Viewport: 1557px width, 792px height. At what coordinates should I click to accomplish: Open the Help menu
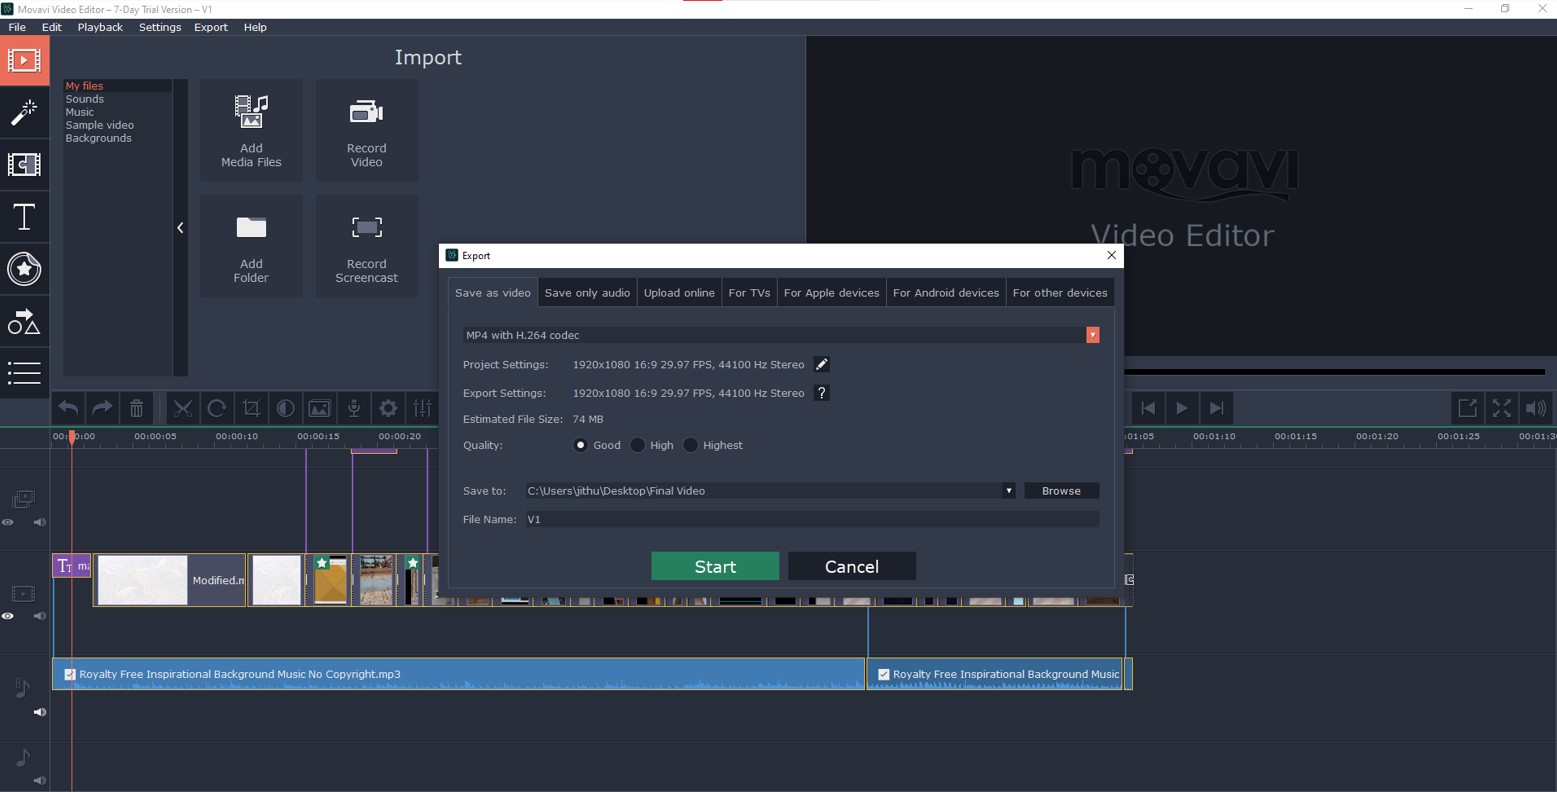coord(255,27)
